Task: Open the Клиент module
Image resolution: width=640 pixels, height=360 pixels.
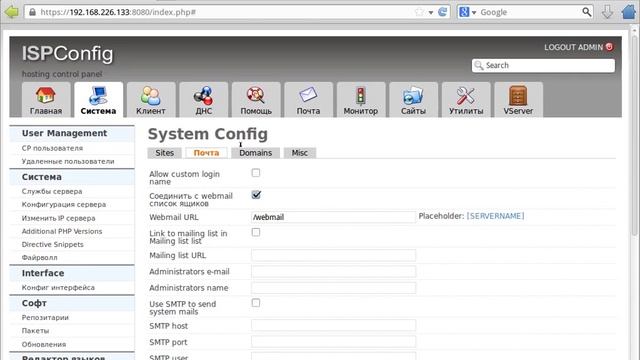Action: point(151,100)
